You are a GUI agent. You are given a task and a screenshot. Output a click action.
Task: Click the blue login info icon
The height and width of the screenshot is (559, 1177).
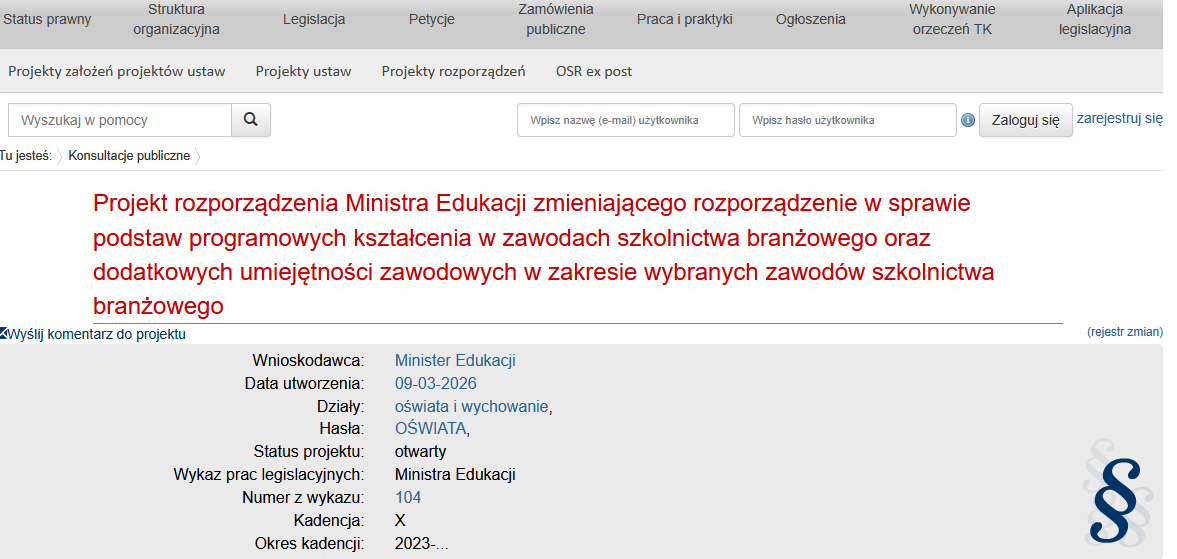[x=968, y=120]
